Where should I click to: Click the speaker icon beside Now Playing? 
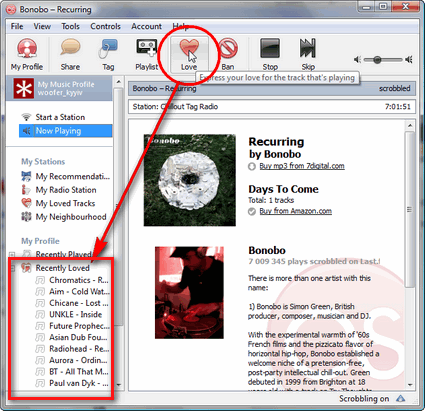tap(27, 131)
